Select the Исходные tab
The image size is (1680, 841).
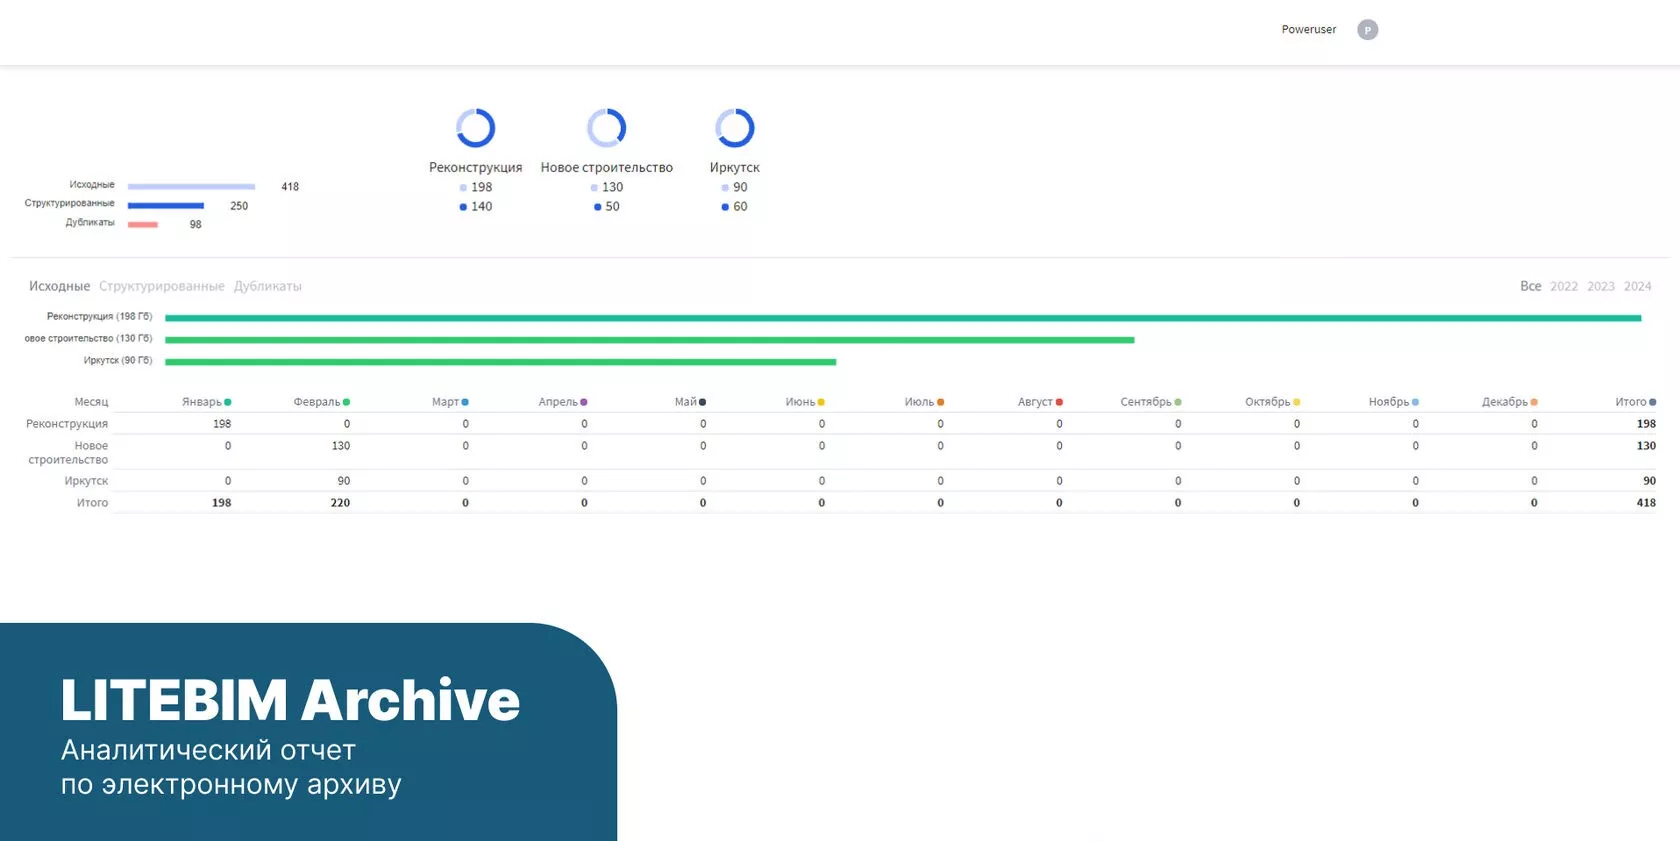pyautogui.click(x=59, y=286)
